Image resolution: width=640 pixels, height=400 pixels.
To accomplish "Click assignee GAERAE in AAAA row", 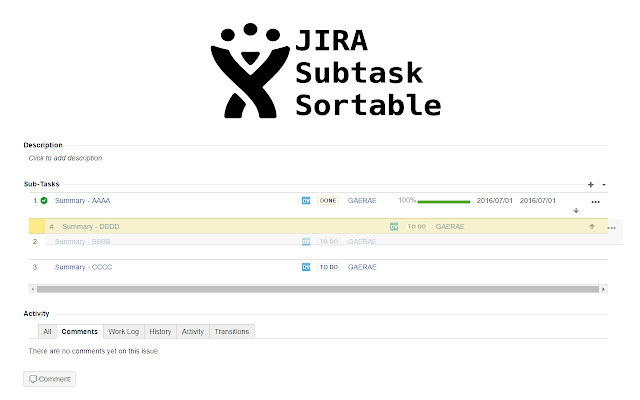I will point(362,200).
